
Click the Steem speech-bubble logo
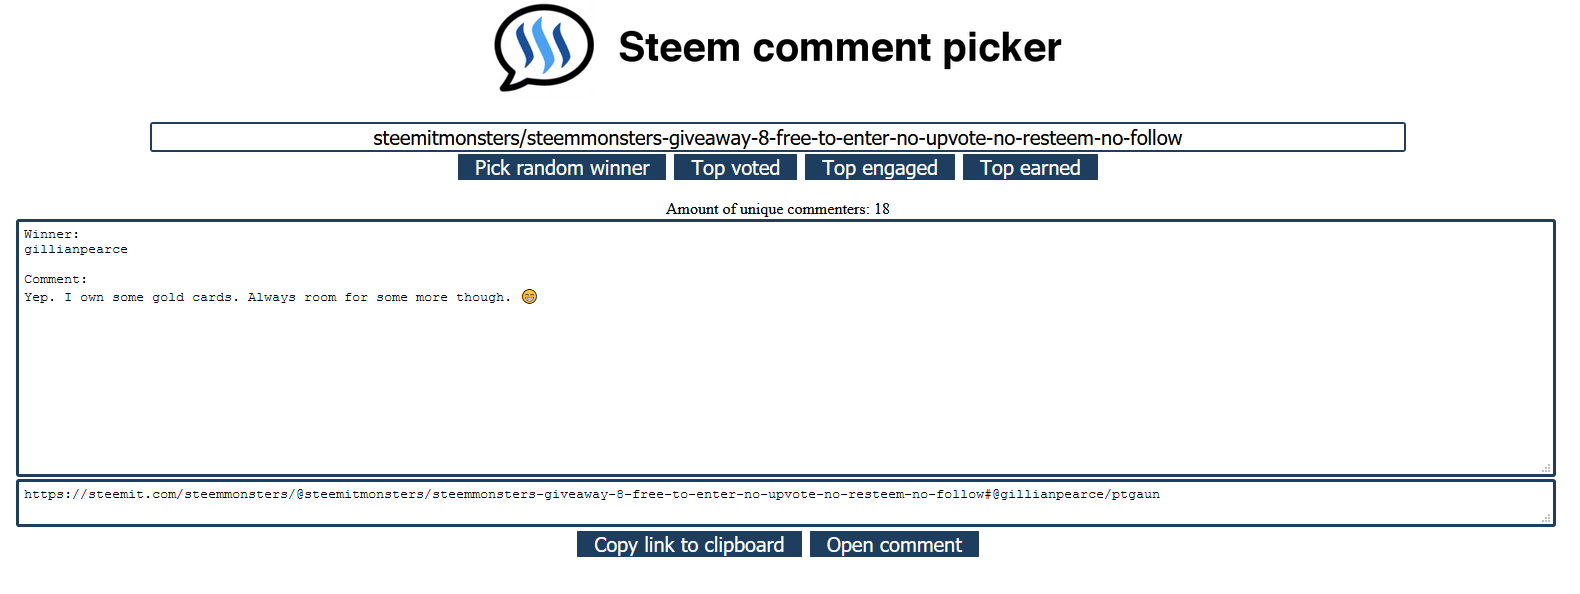tap(543, 47)
